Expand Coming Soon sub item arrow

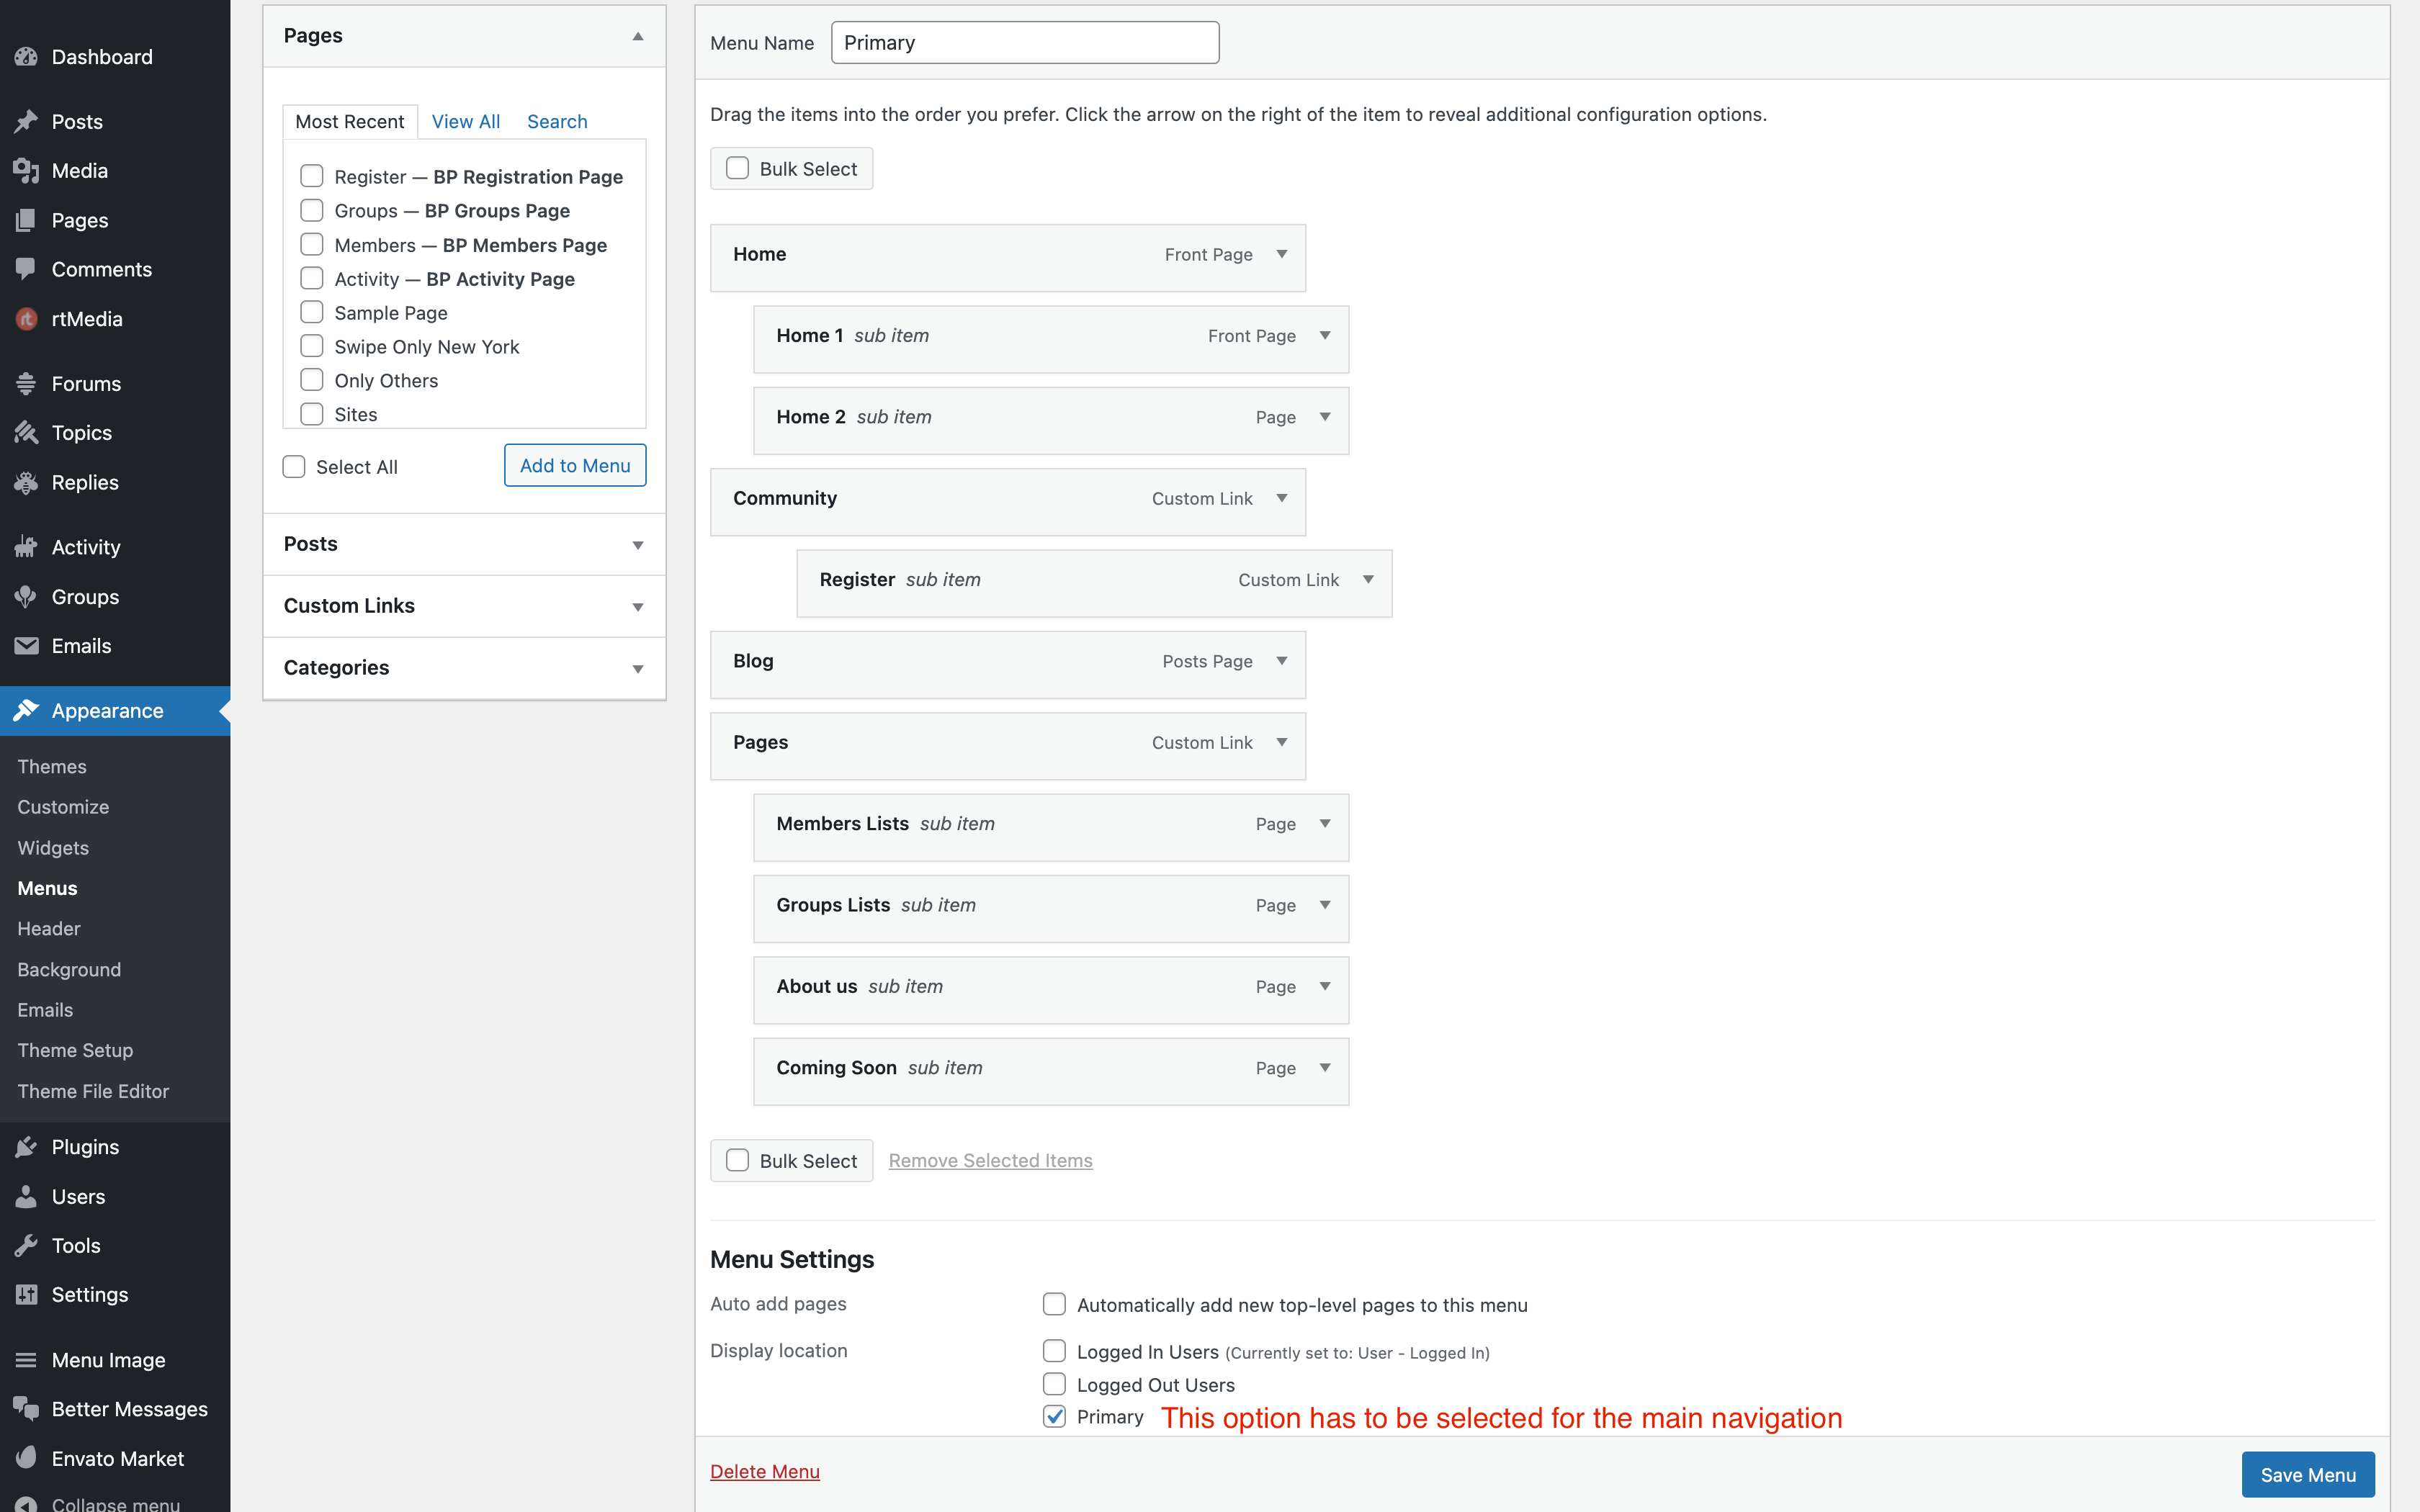pos(1325,1068)
